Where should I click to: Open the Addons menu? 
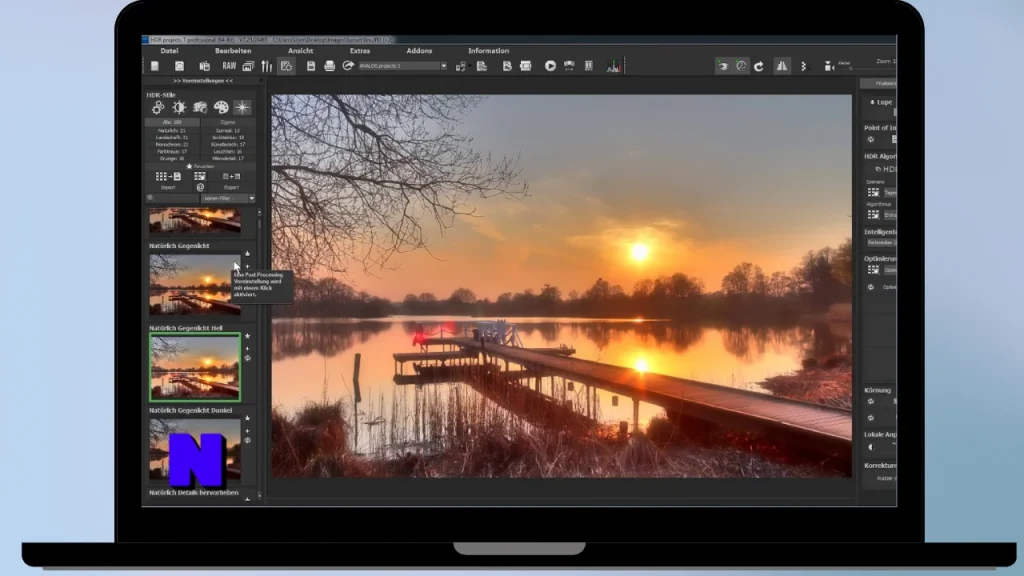point(419,51)
